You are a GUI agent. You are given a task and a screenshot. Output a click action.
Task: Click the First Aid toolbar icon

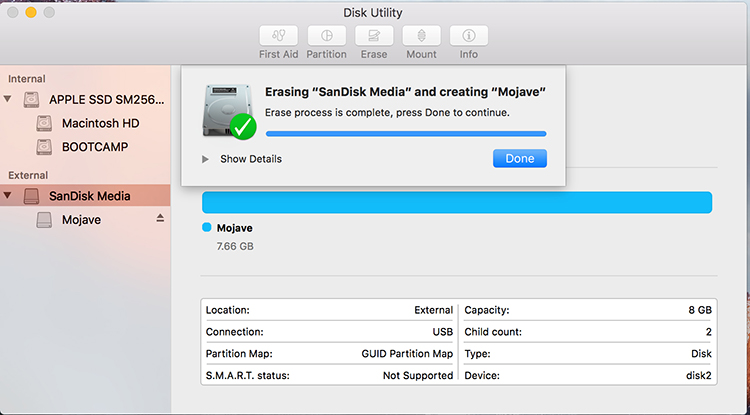pyautogui.click(x=277, y=36)
